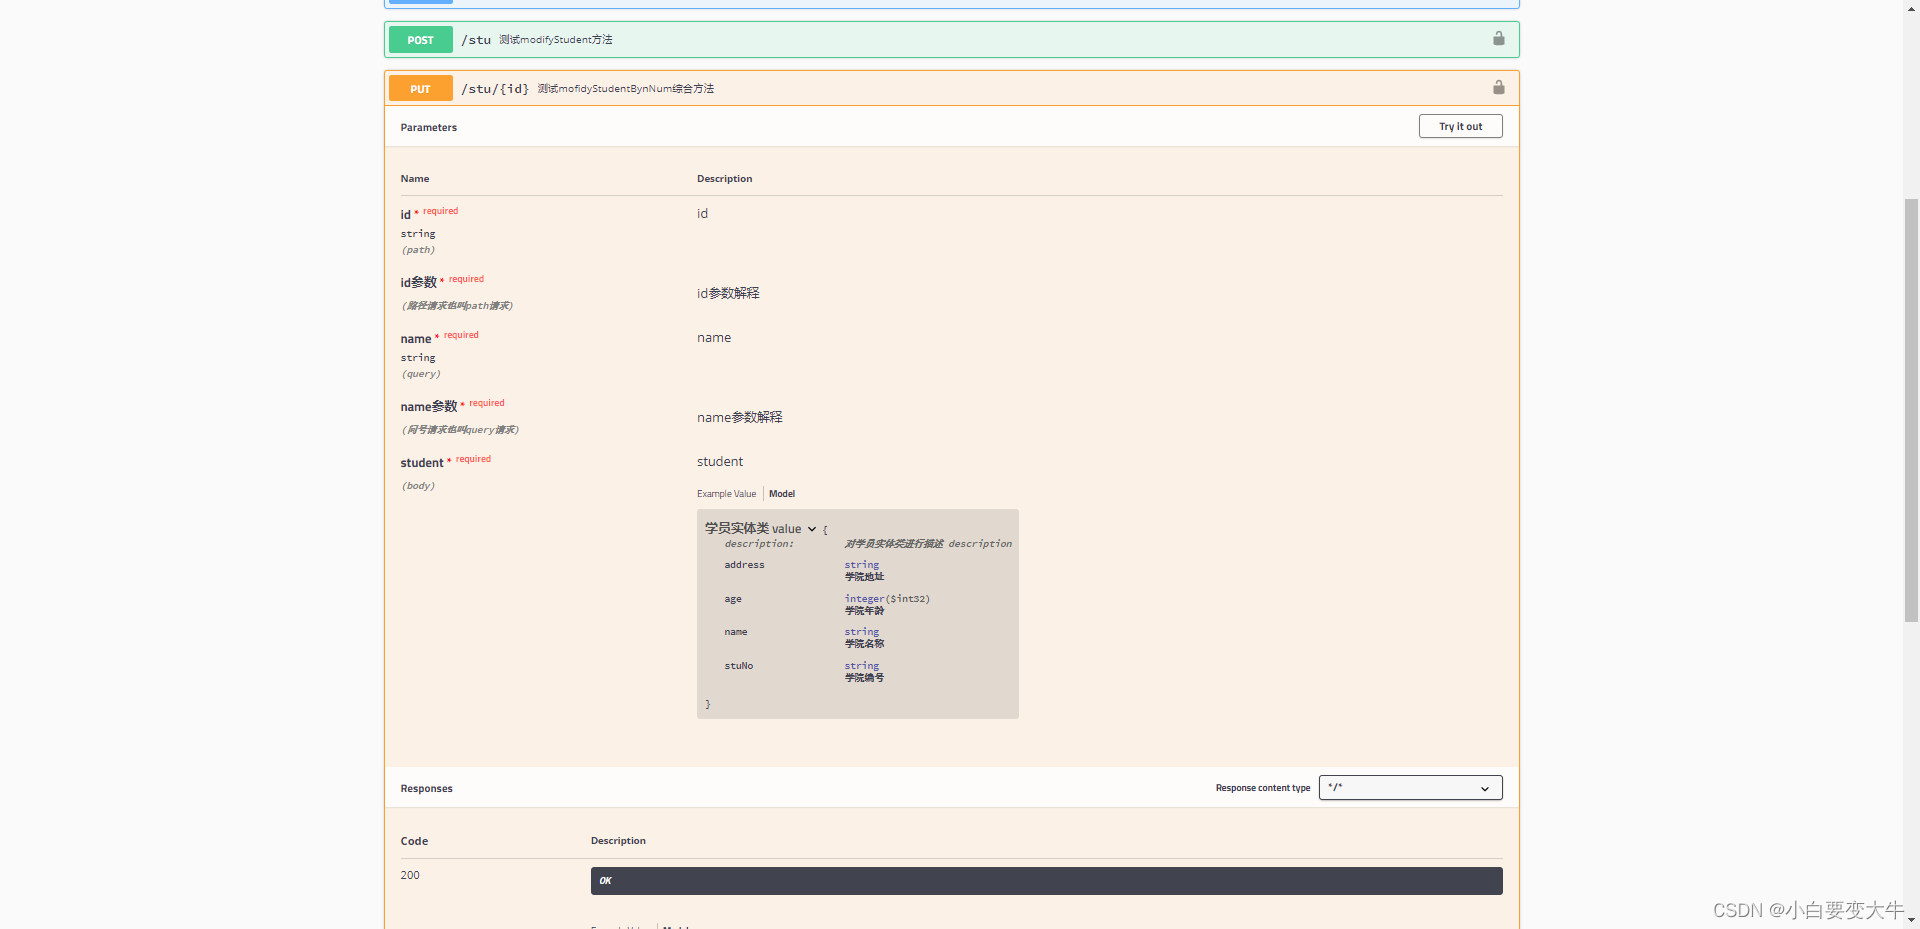
Task: Collapse the PUT /stu/{id} operation header
Action: (x=952, y=88)
